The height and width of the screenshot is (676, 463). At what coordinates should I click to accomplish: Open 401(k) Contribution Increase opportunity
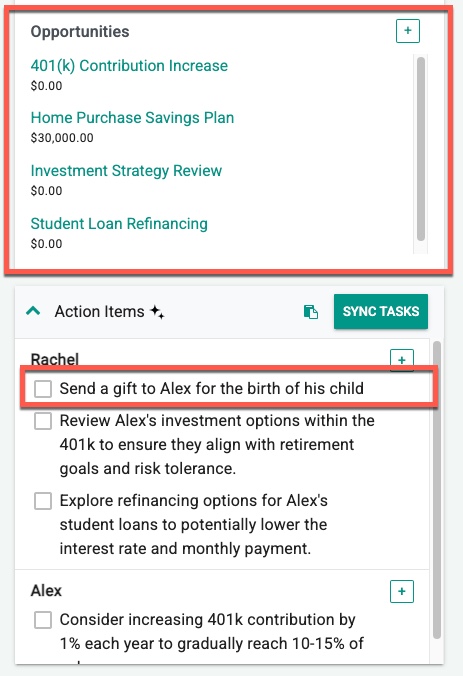click(129, 66)
